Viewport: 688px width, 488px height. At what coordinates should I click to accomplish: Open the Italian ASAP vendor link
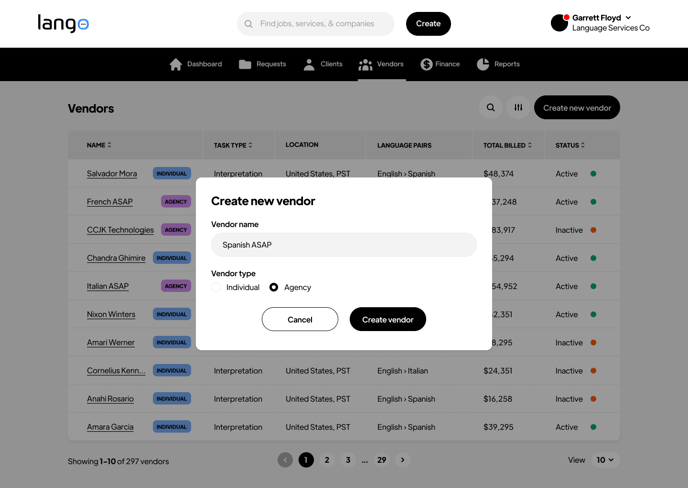click(x=108, y=286)
